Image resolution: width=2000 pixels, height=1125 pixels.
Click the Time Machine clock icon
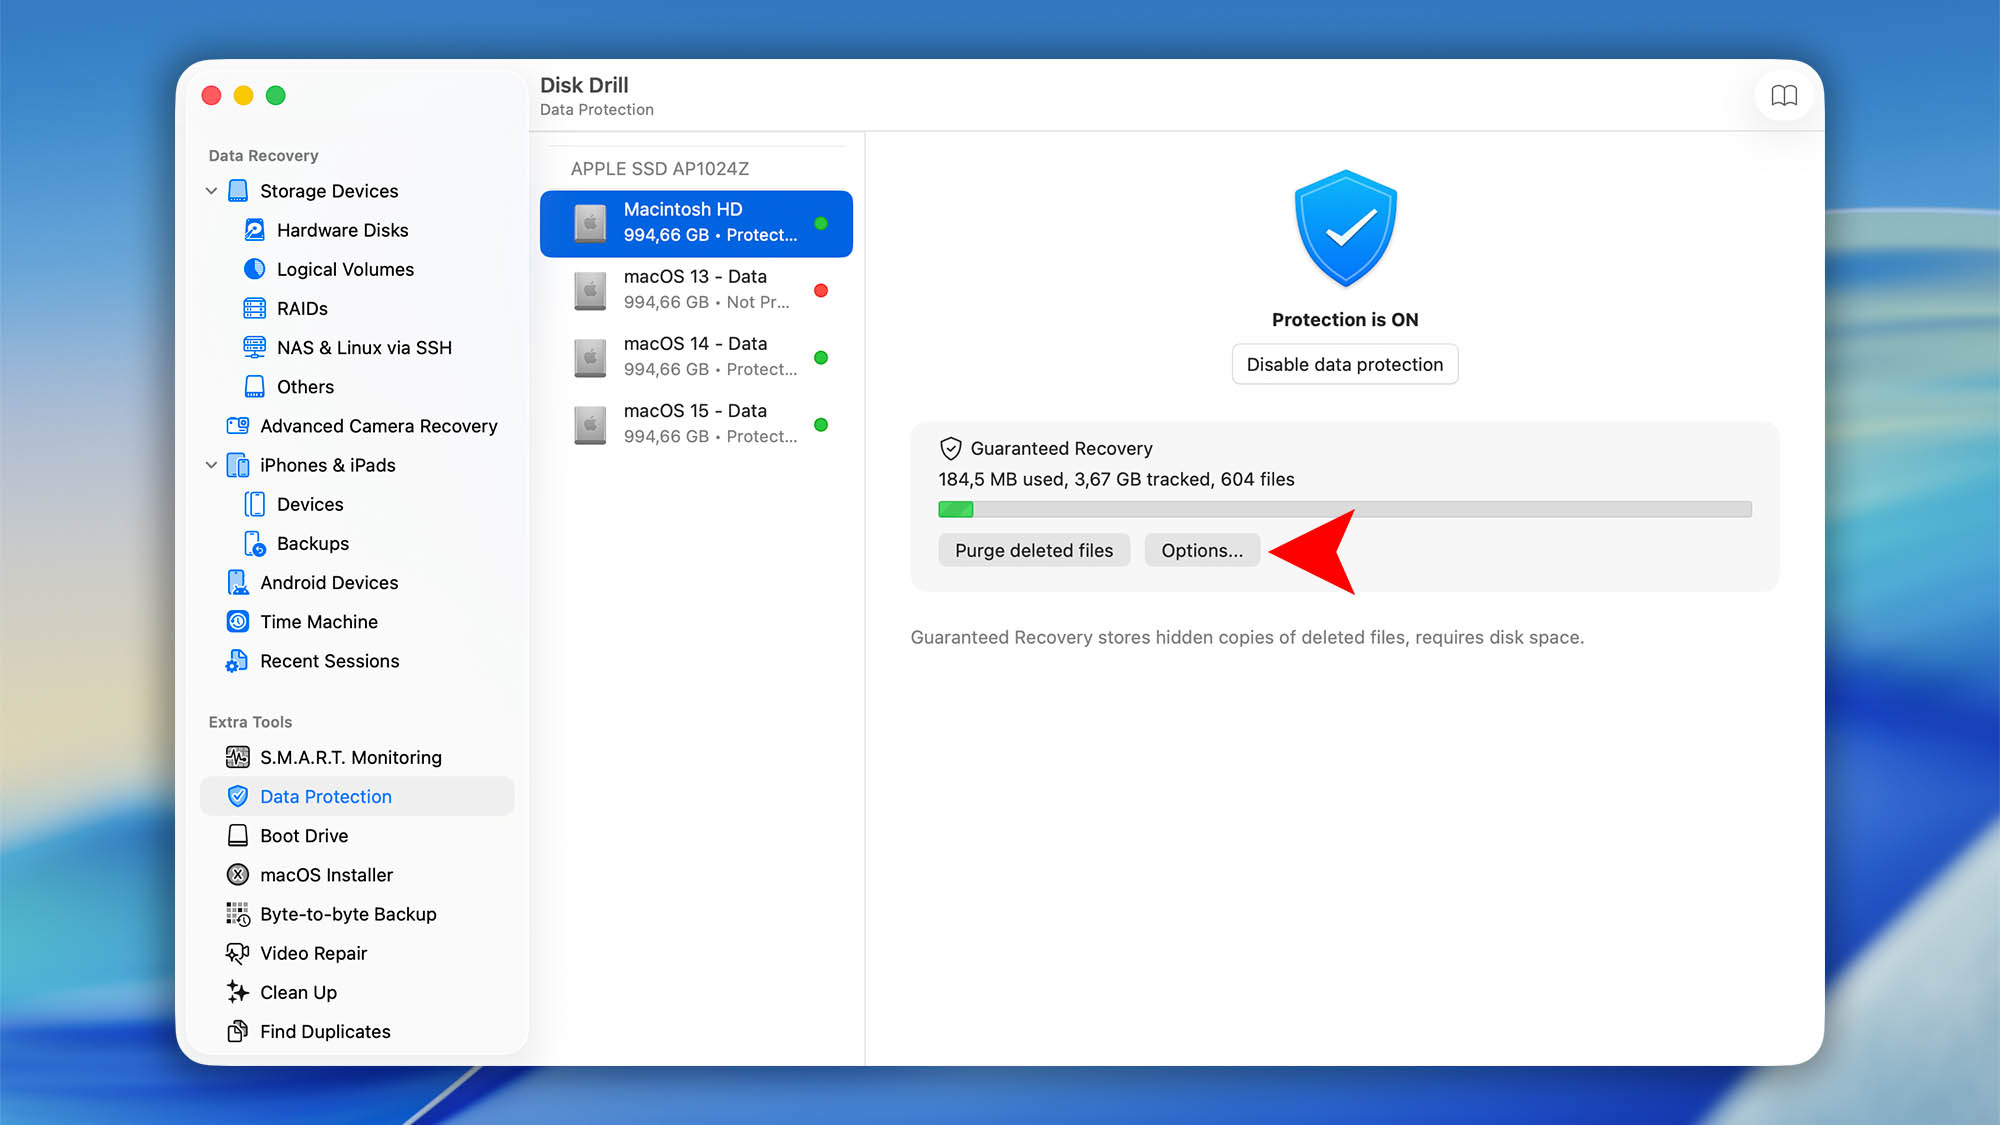click(238, 621)
